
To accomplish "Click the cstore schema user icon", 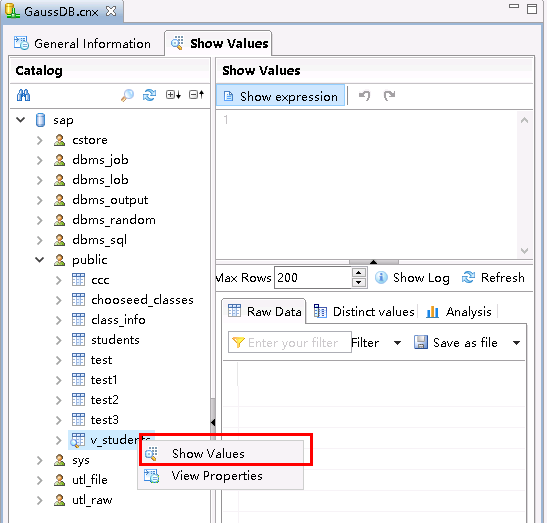I will click(59, 140).
